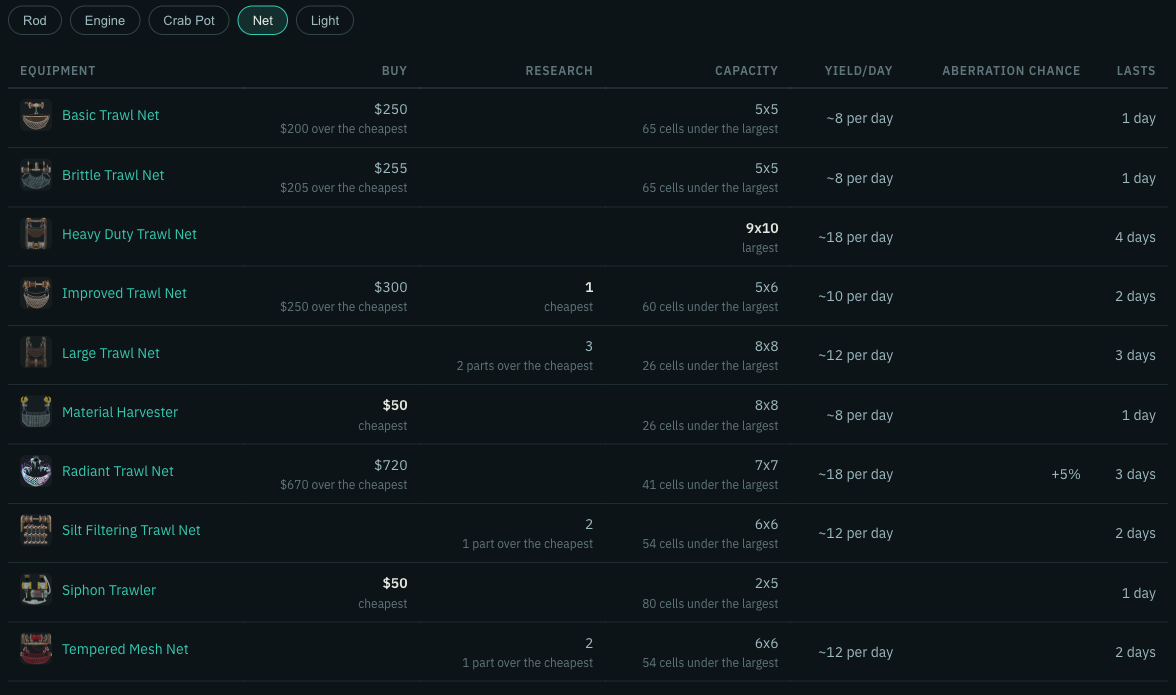1176x695 pixels.
Task: Show the Light equipment category
Action: point(325,20)
